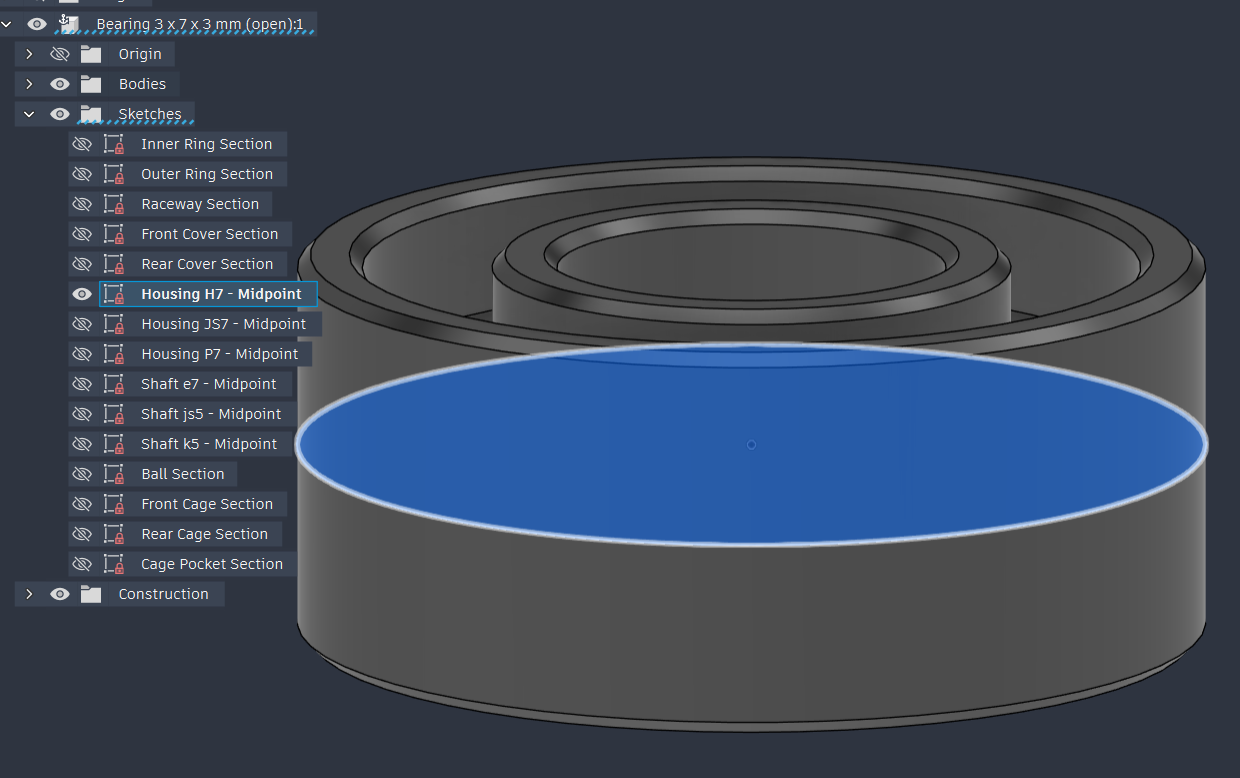The image size is (1240, 778).
Task: Select the Inner Ring Section tree row
Action: 178,144
